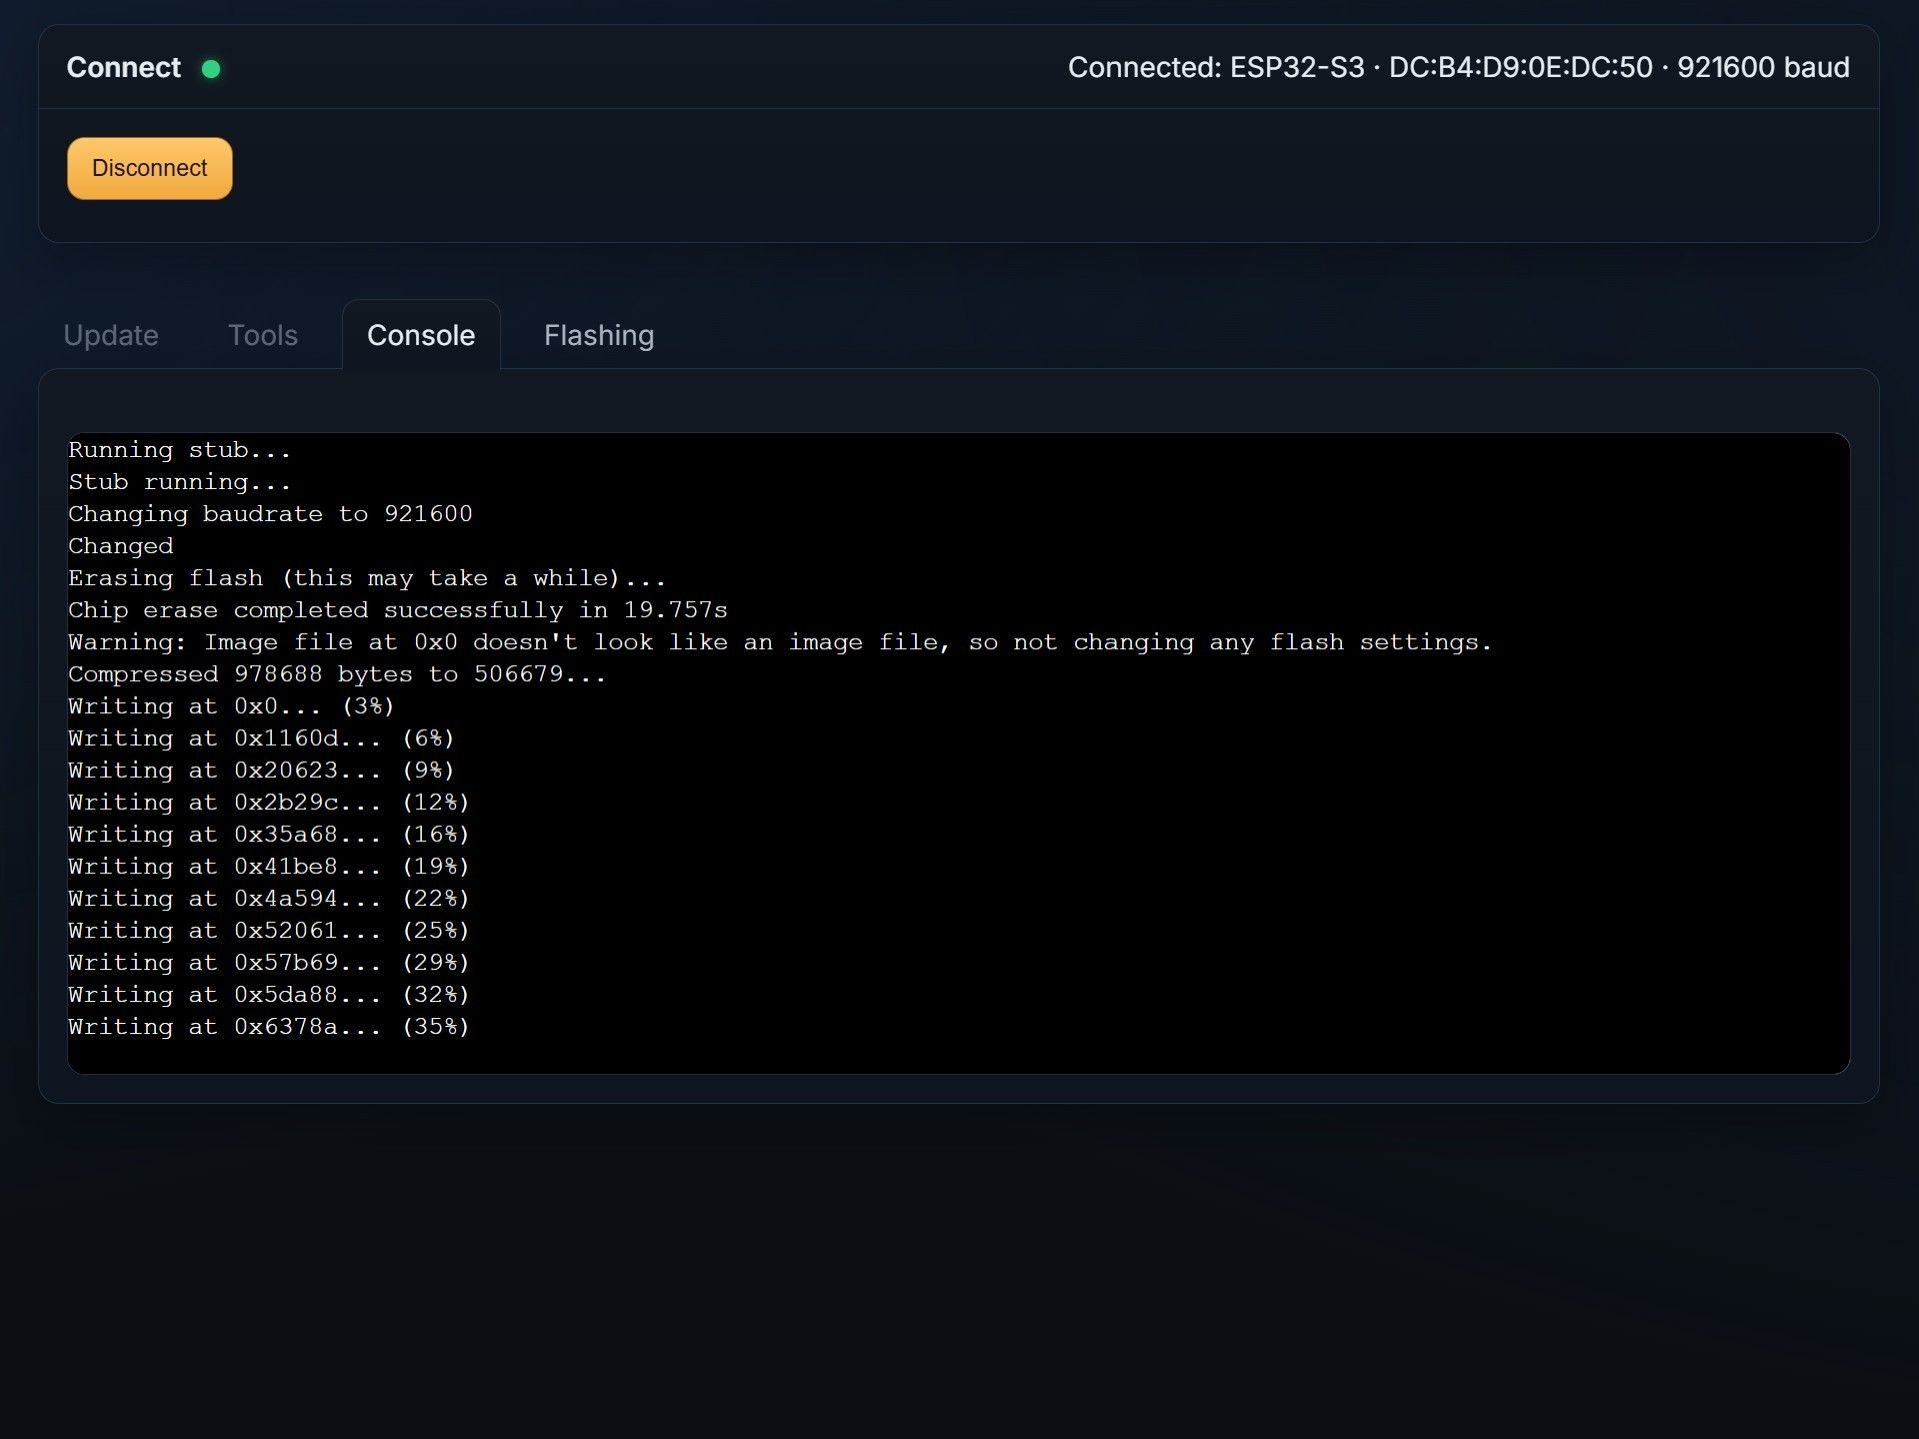Screen dimensions: 1919x1439
Task: Select the 'Running stub...' log line
Action: click(x=178, y=449)
